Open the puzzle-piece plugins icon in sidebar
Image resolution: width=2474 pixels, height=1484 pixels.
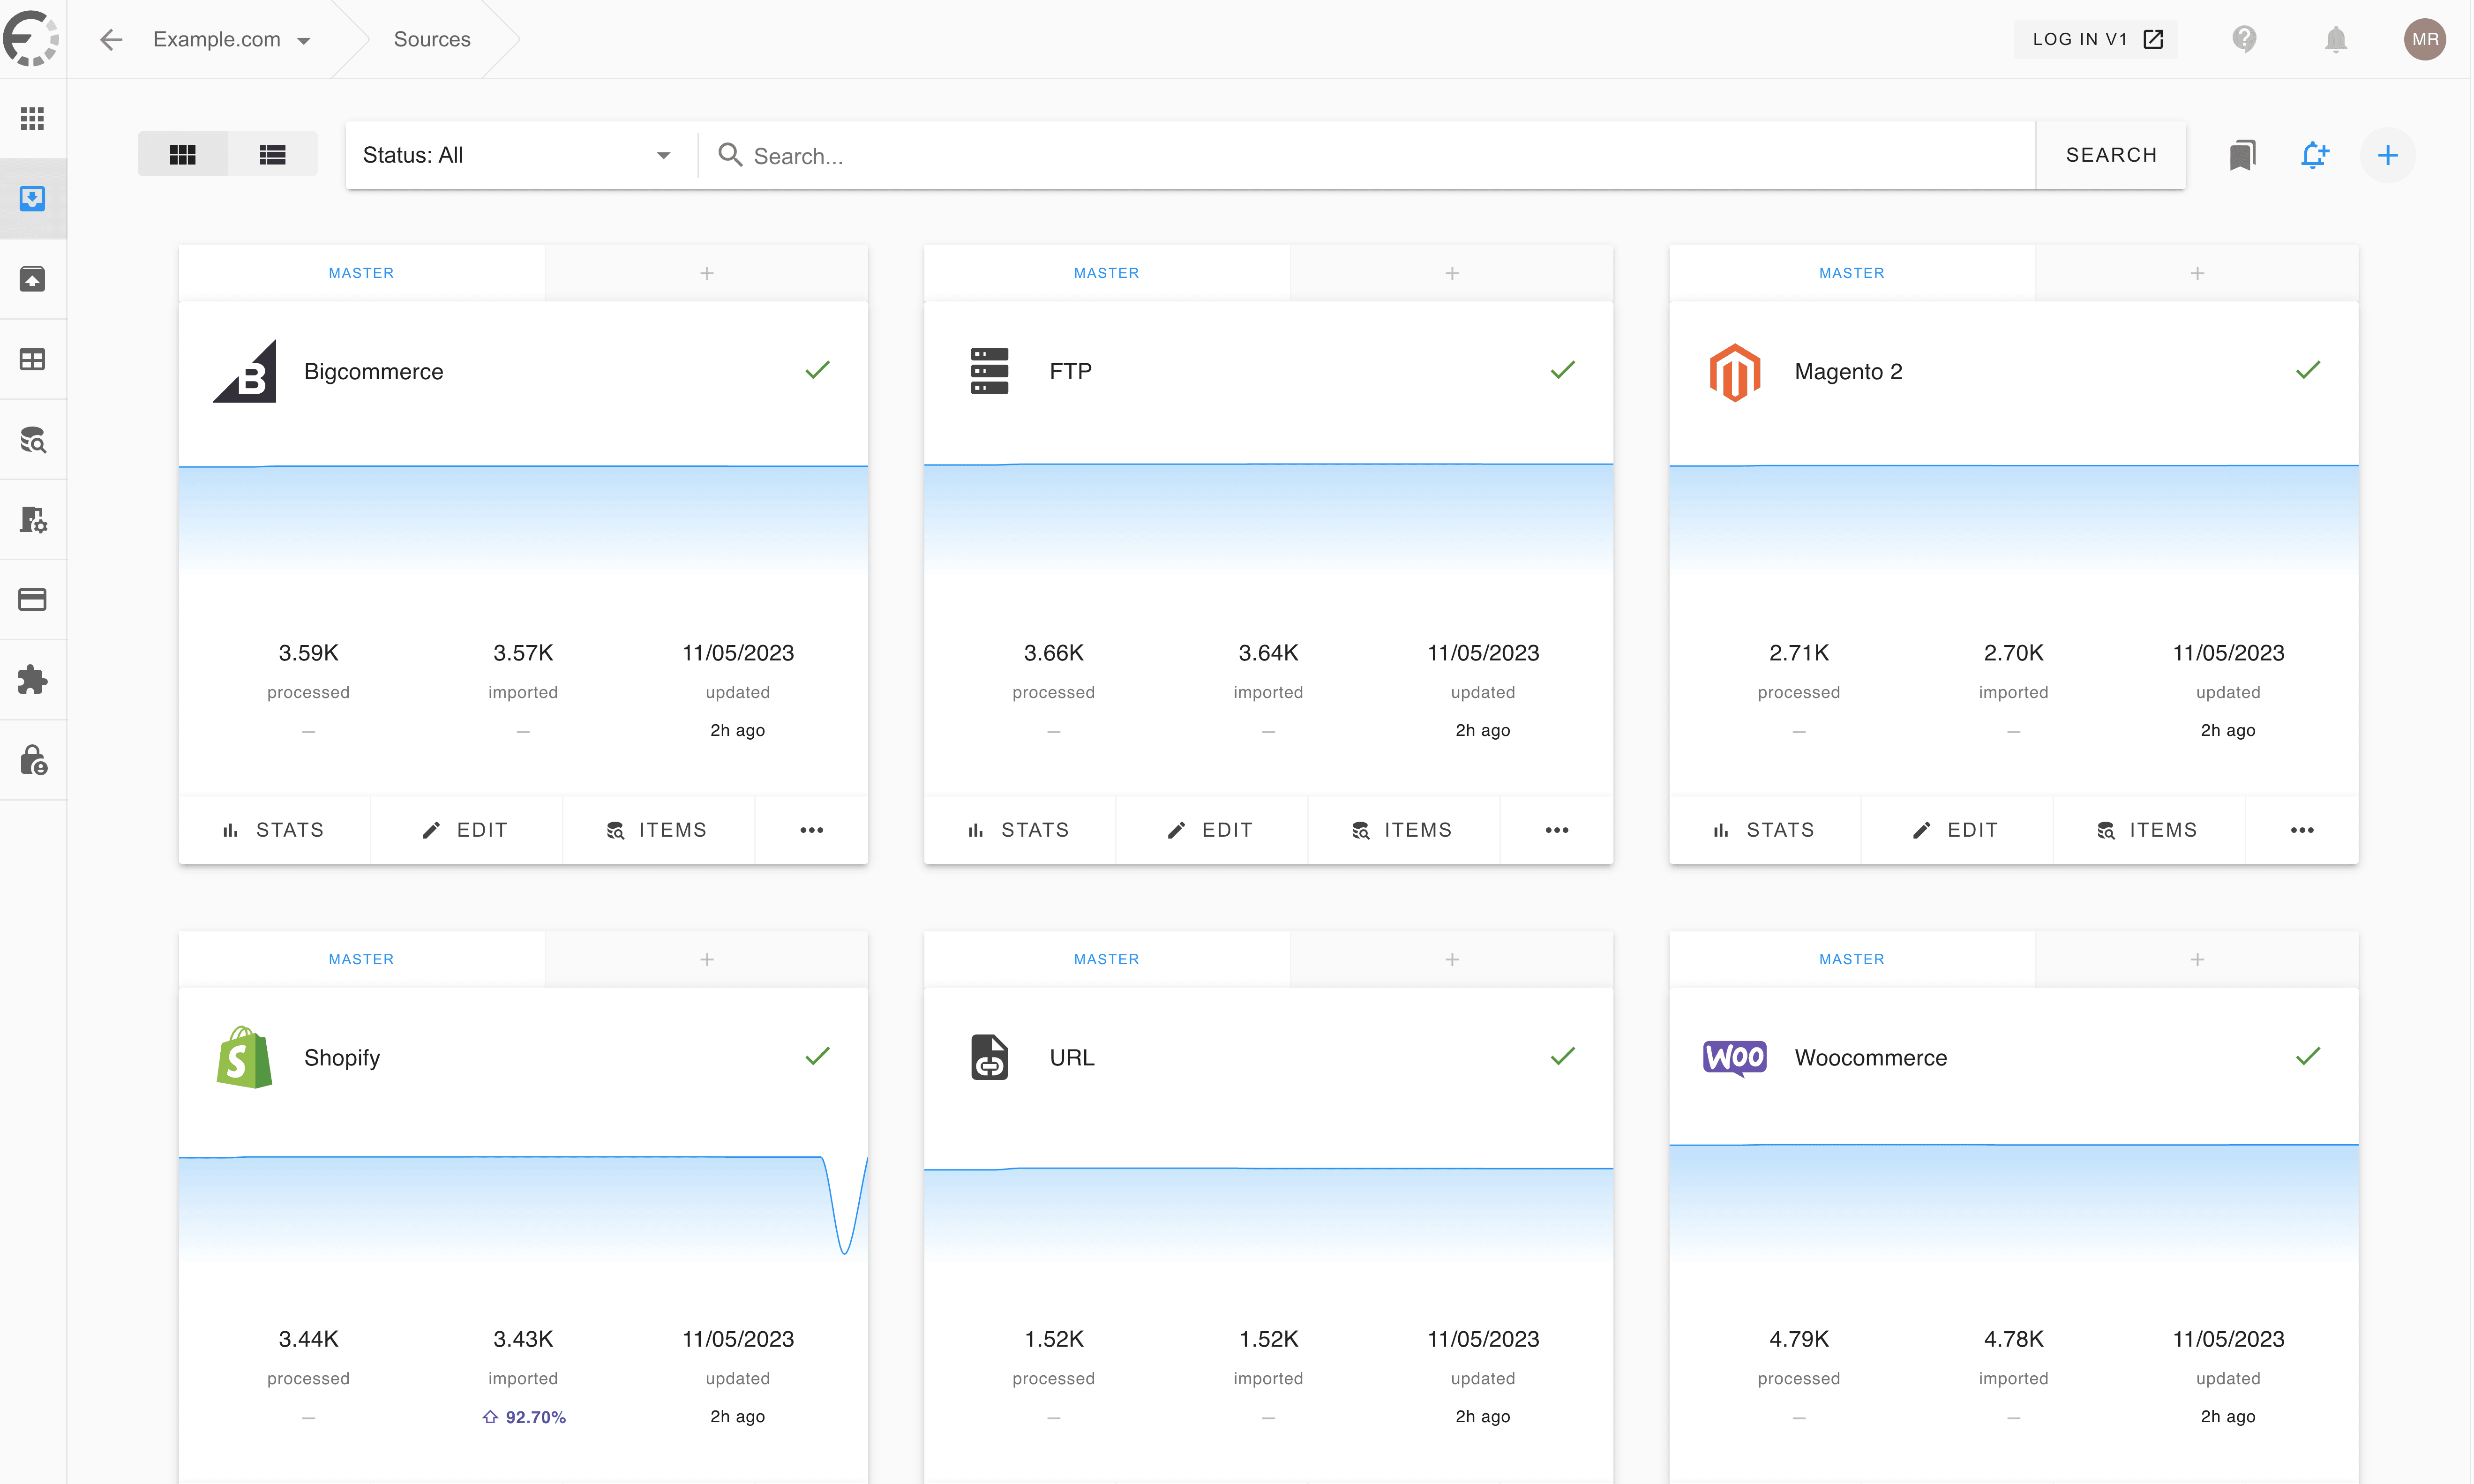point(32,680)
